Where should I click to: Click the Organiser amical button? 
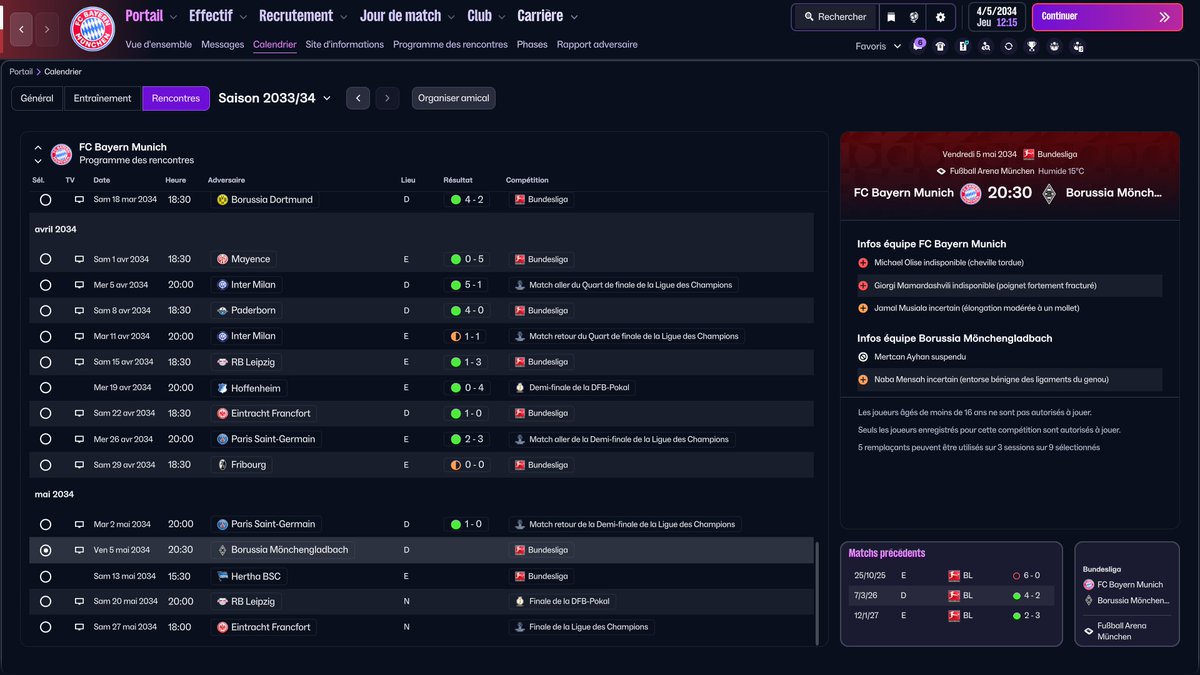tap(453, 98)
